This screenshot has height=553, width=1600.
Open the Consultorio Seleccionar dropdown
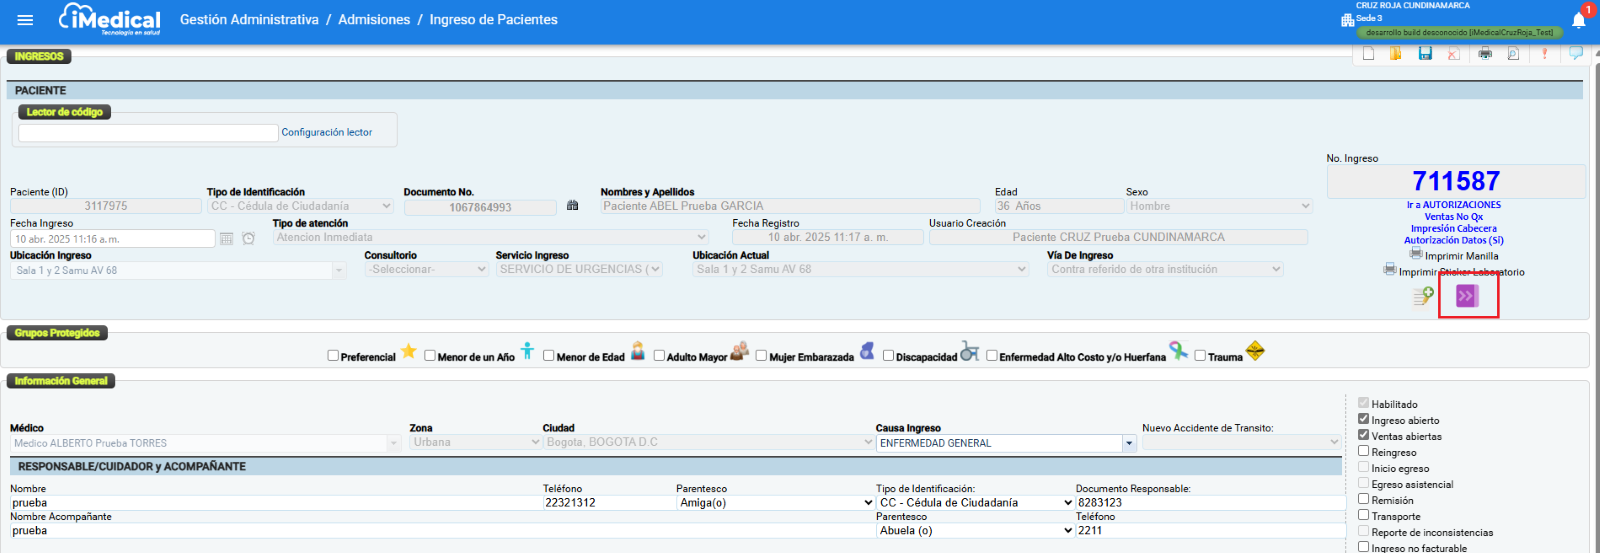click(x=426, y=269)
